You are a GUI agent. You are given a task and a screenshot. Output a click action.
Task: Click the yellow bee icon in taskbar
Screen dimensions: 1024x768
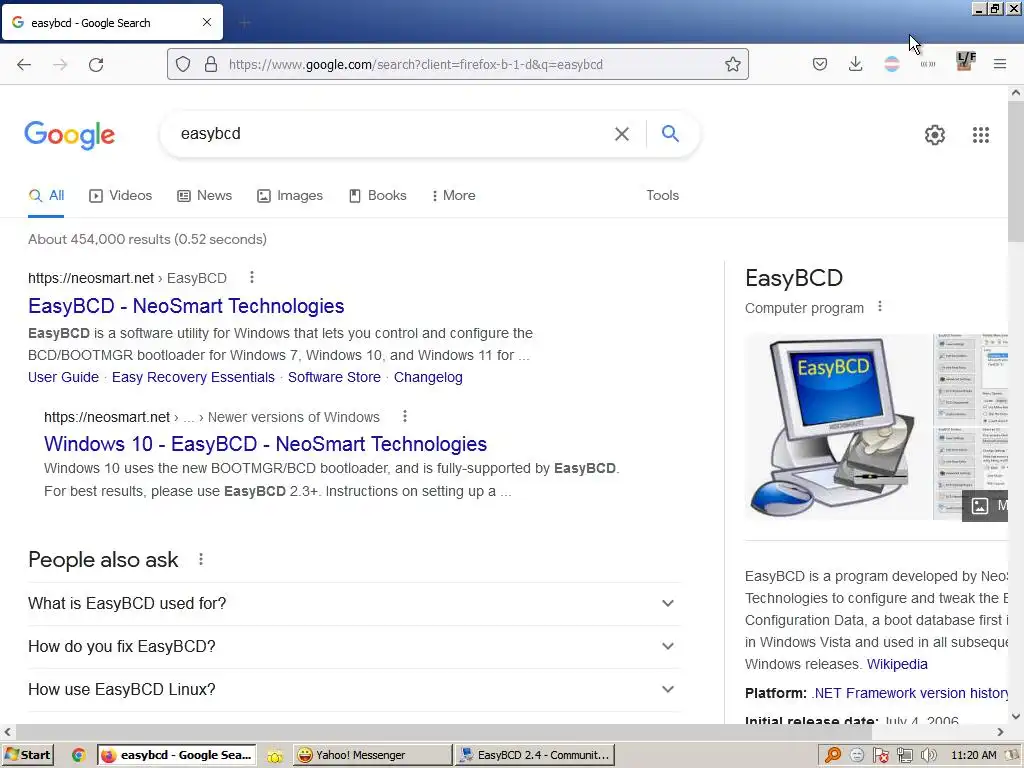(x=275, y=756)
